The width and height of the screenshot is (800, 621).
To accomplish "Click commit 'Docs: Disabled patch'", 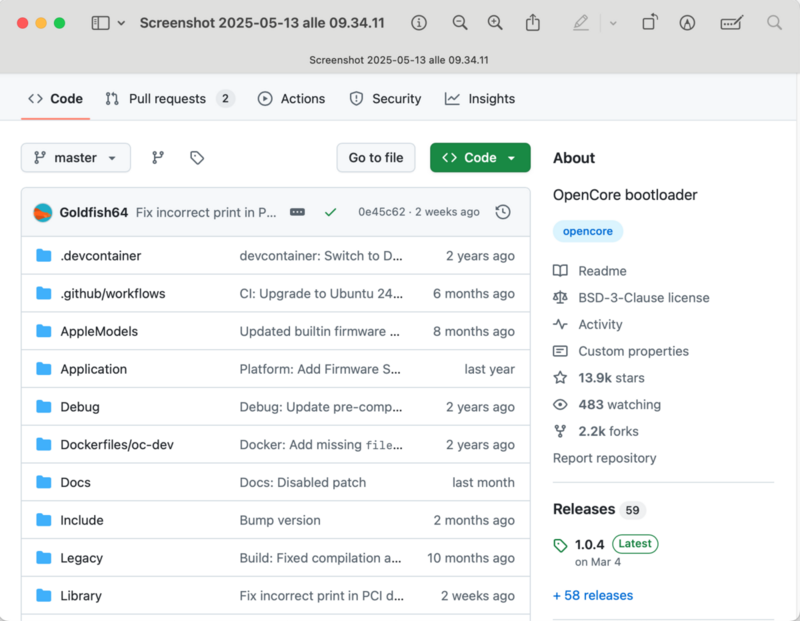I will pyautogui.click(x=303, y=482).
